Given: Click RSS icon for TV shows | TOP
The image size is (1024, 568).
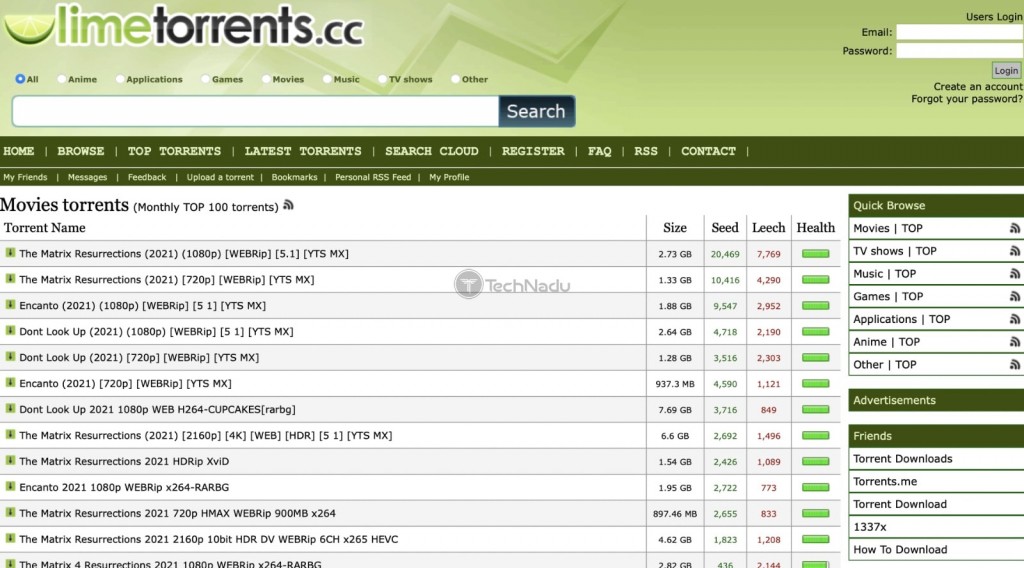Looking at the screenshot, I should click(x=1014, y=251).
